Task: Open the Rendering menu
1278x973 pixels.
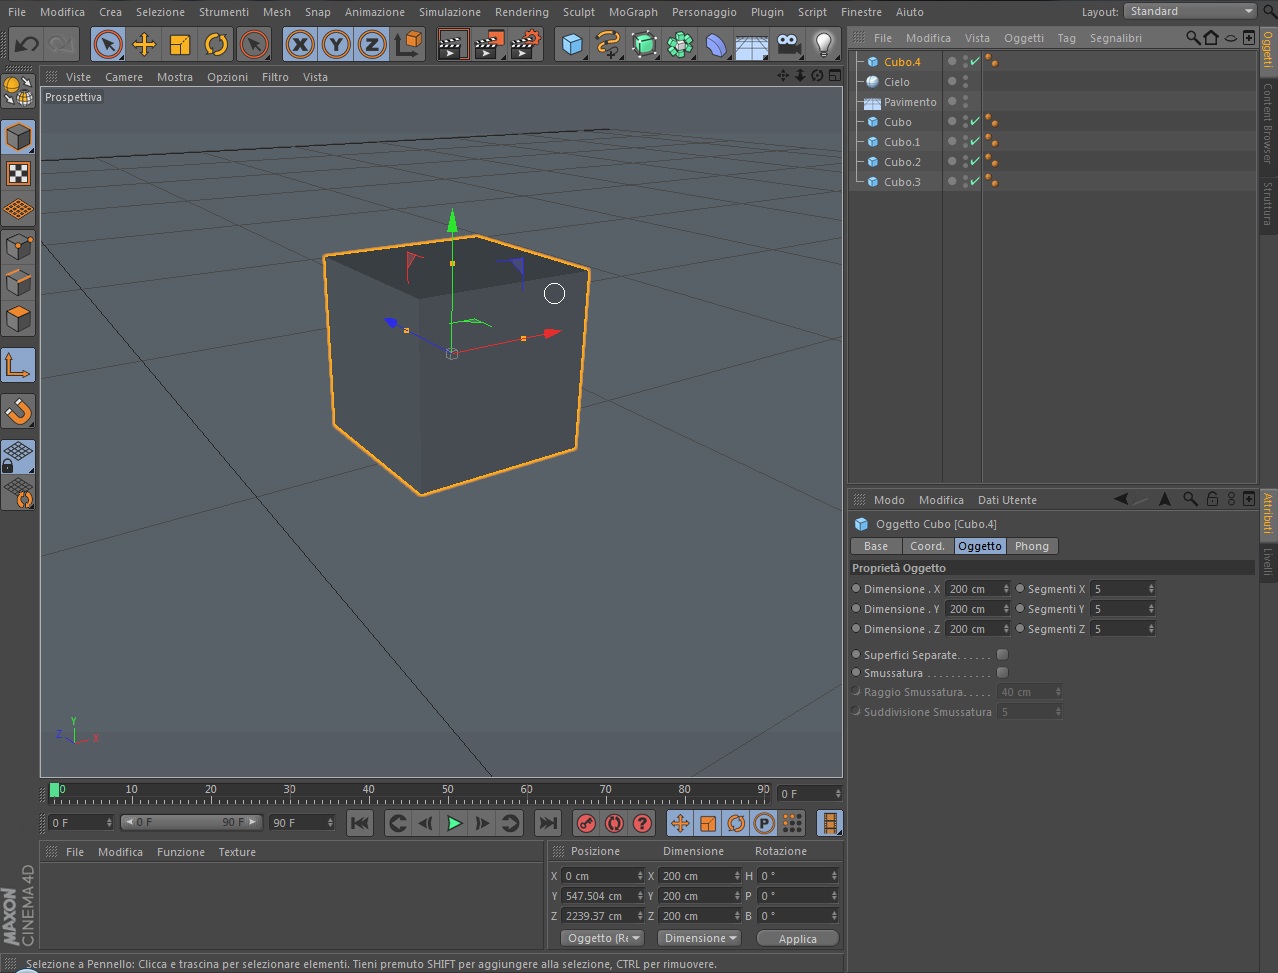Action: tap(521, 12)
